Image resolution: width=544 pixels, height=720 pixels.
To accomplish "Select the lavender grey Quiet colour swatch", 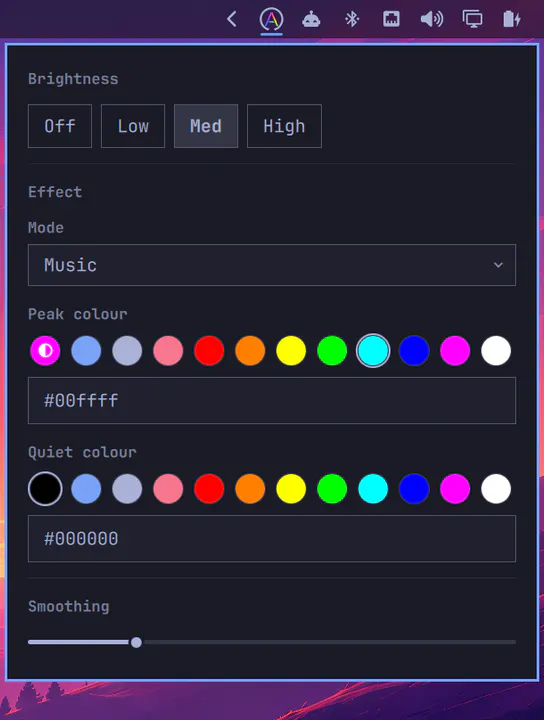I will 127,489.
